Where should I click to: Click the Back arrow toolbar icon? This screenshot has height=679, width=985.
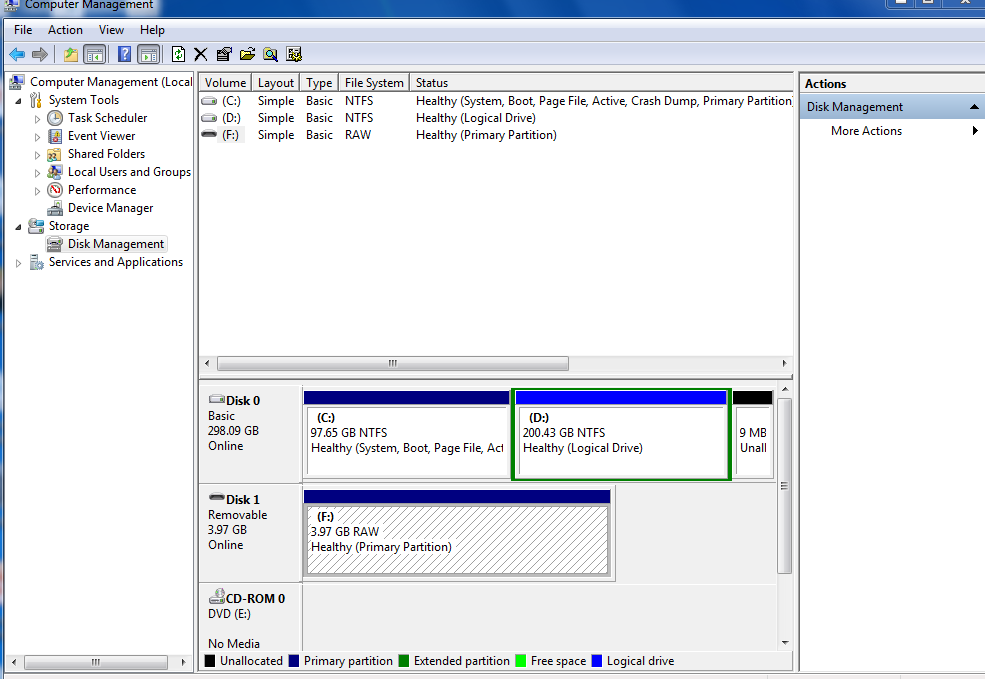(x=17, y=55)
